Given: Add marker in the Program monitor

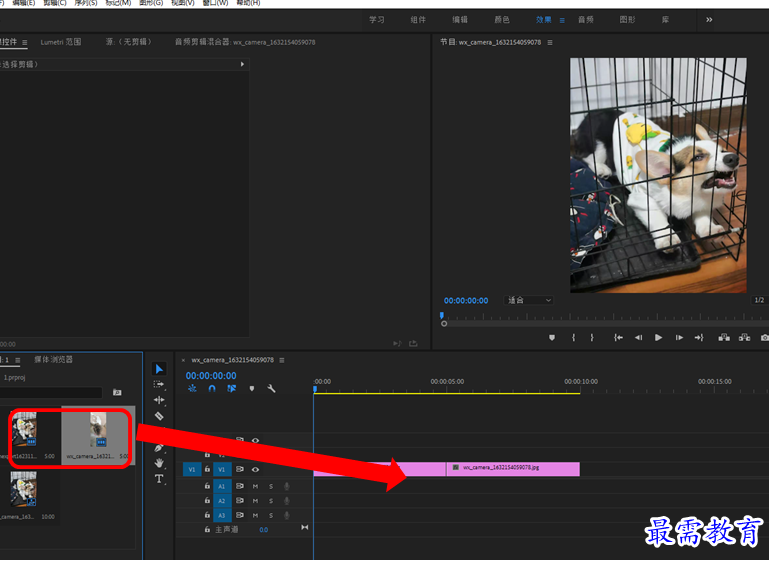Looking at the screenshot, I should click(x=552, y=337).
